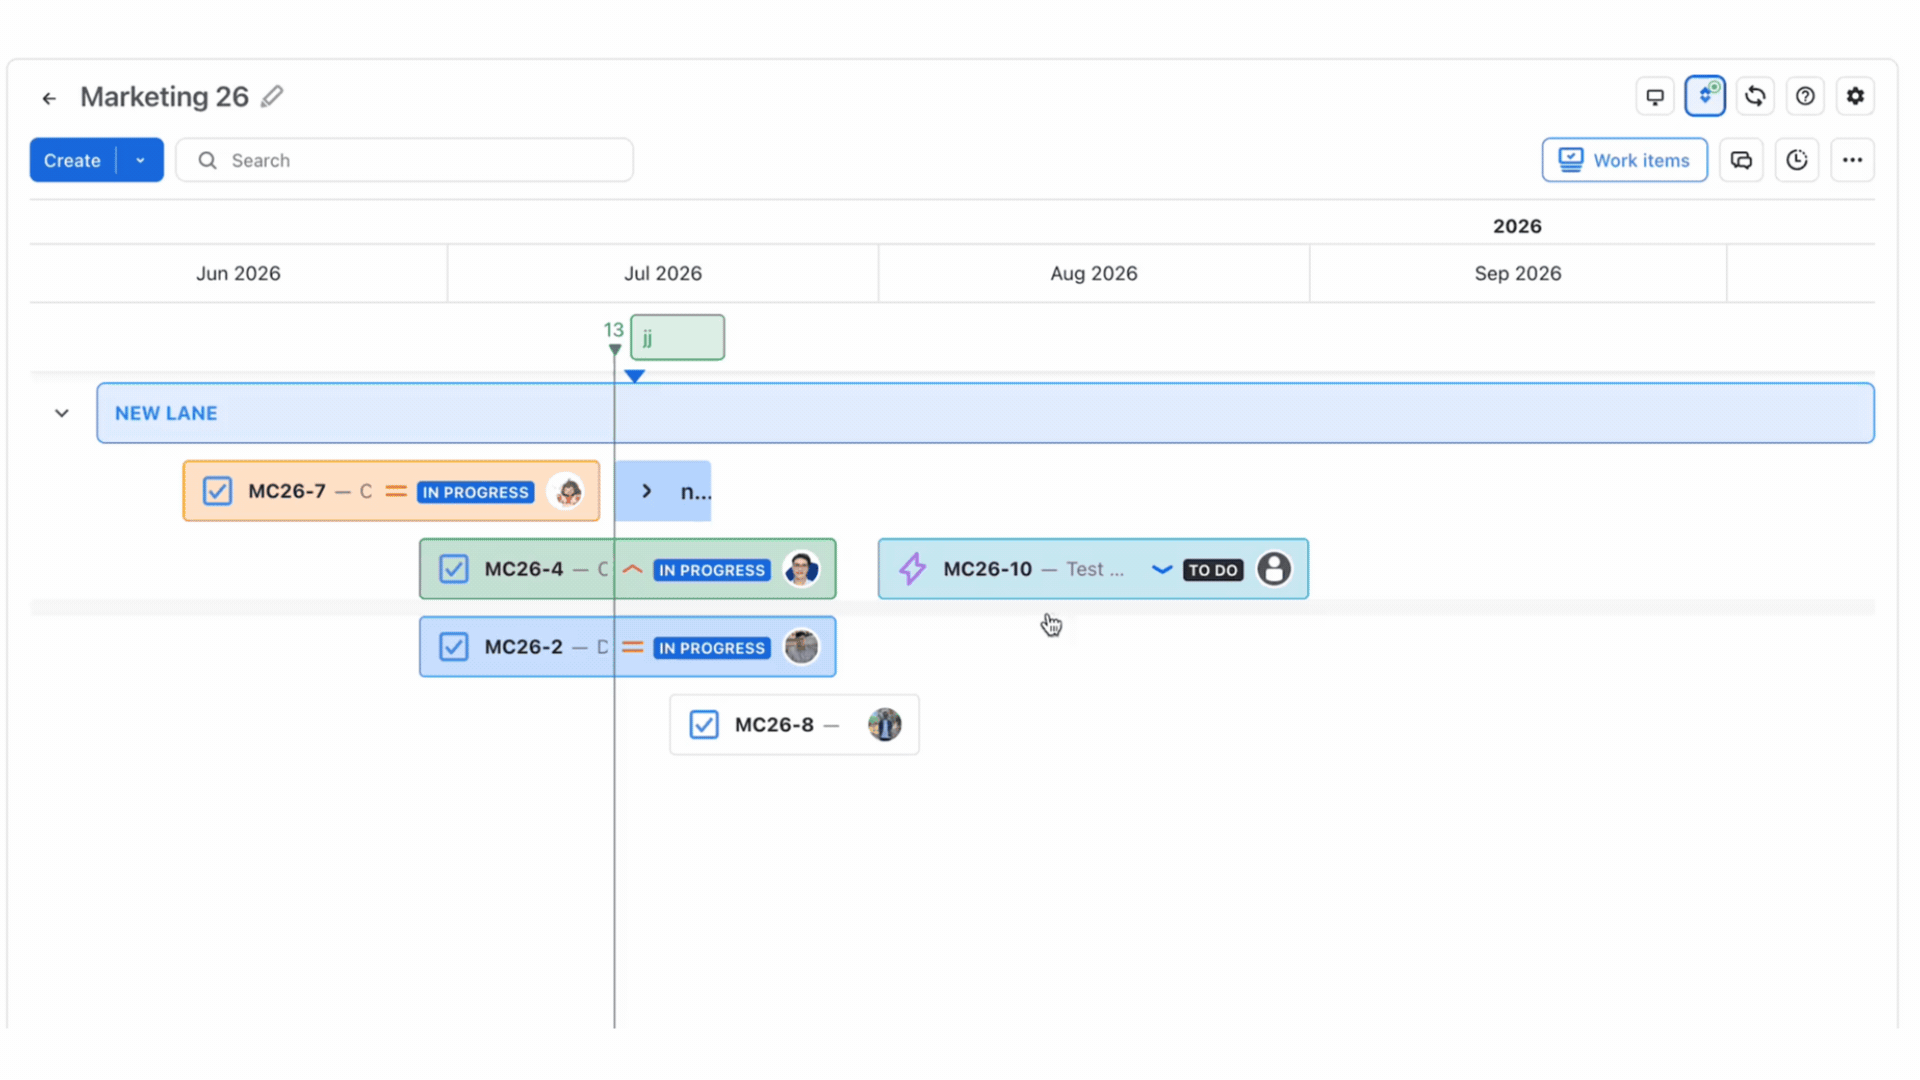Click the assignee avatar on MC26-8
The image size is (1920, 1080).
coord(885,725)
